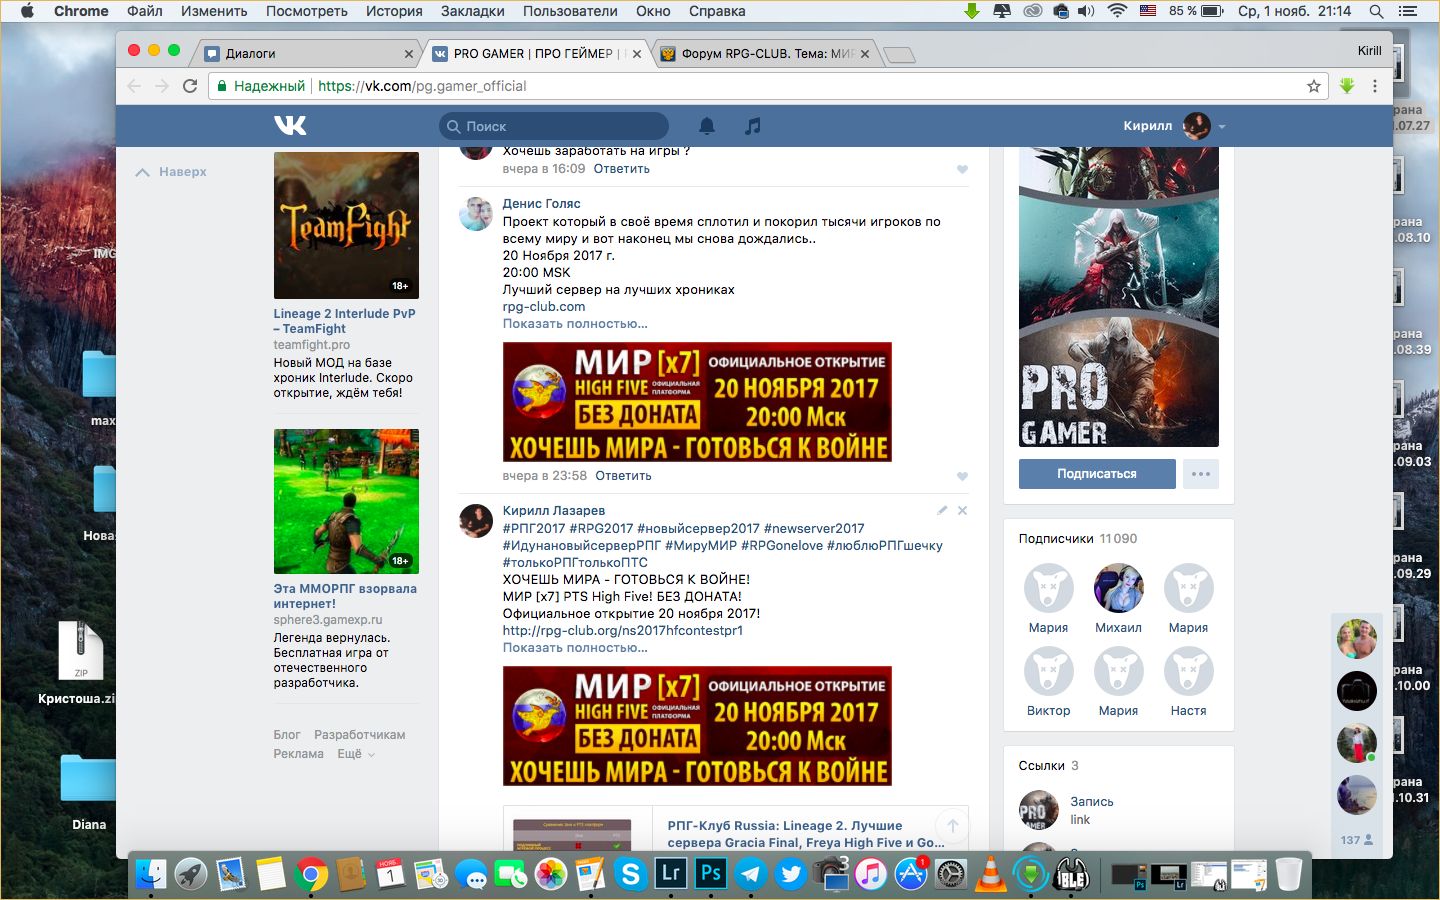1440x900 pixels.
Task: Open the Photos app from the Dock
Action: click(551, 874)
